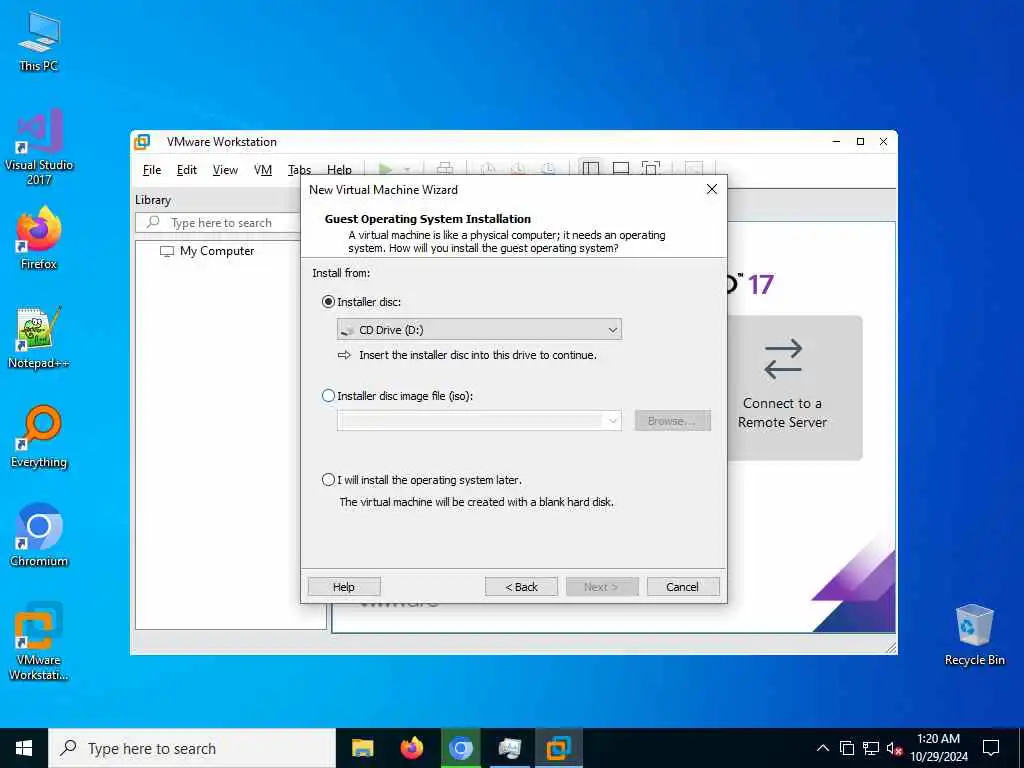The image size is (1024, 768).
Task: Switch to VMware Workstation taskbar button
Action: coord(558,748)
